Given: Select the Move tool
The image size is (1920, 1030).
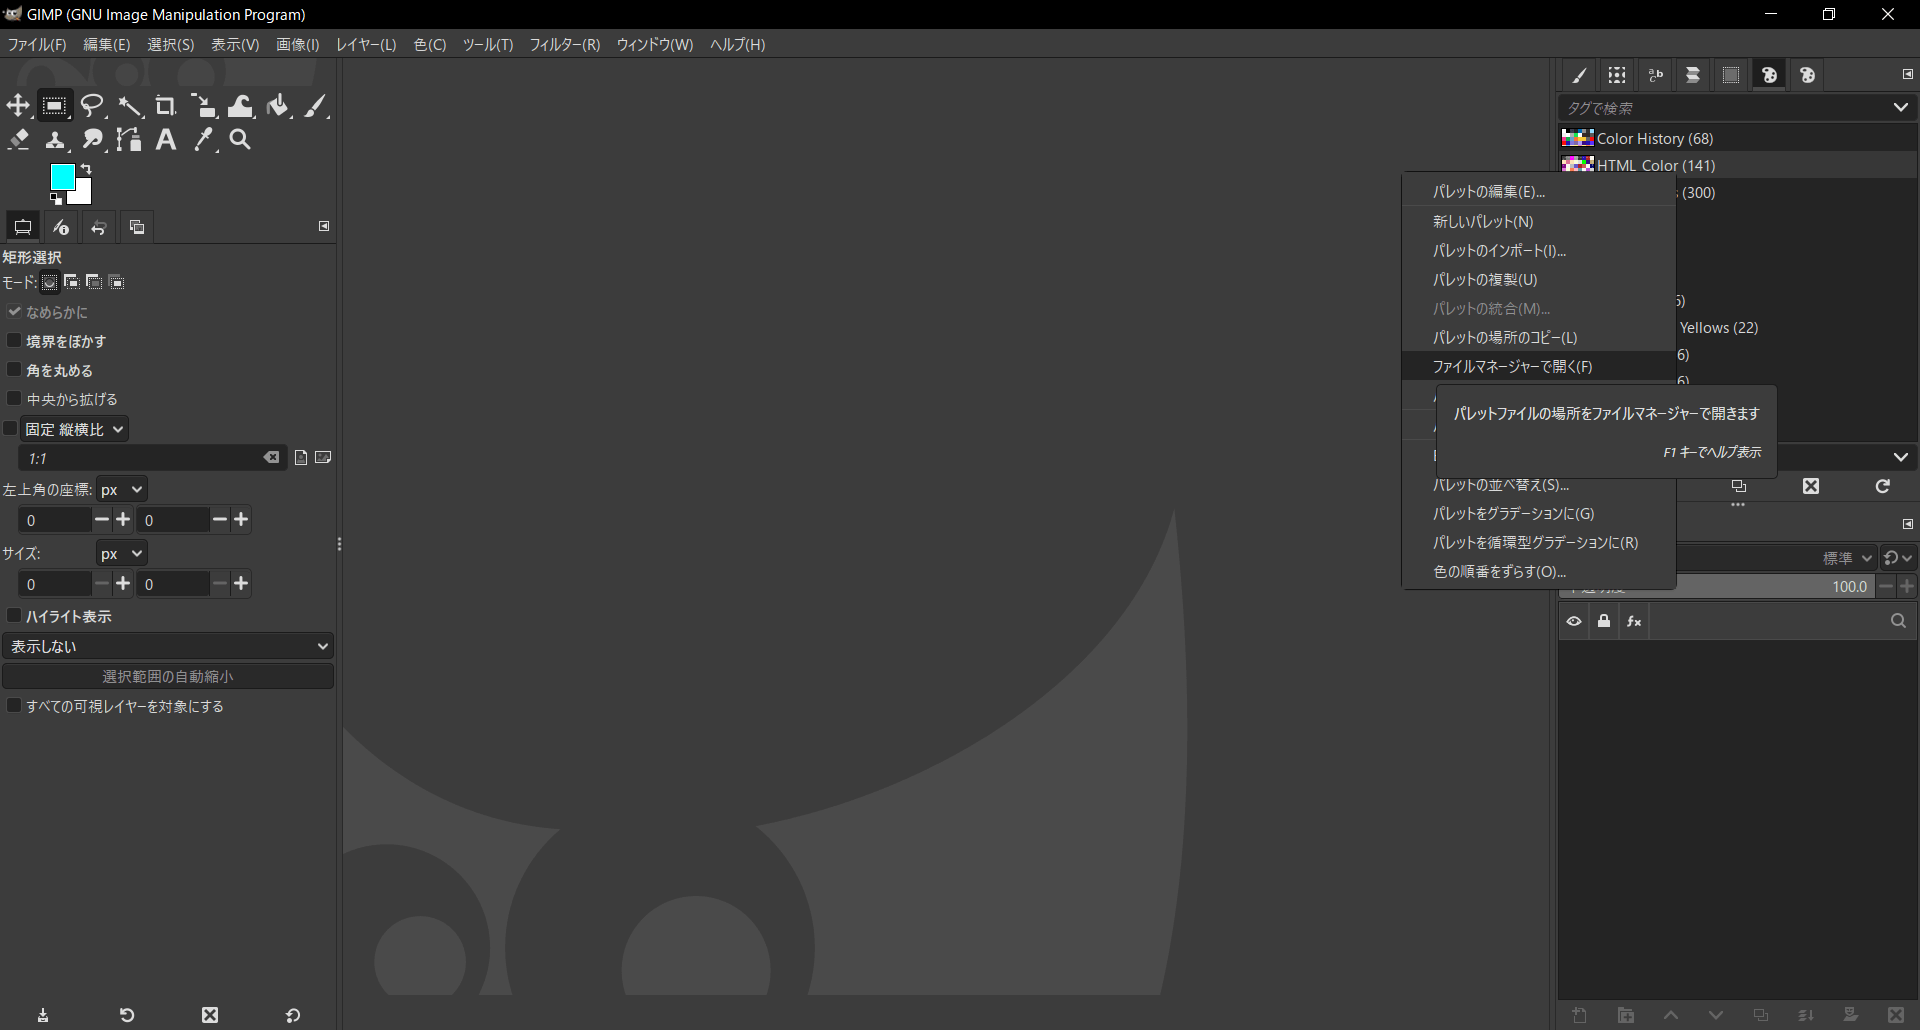Looking at the screenshot, I should 18,106.
